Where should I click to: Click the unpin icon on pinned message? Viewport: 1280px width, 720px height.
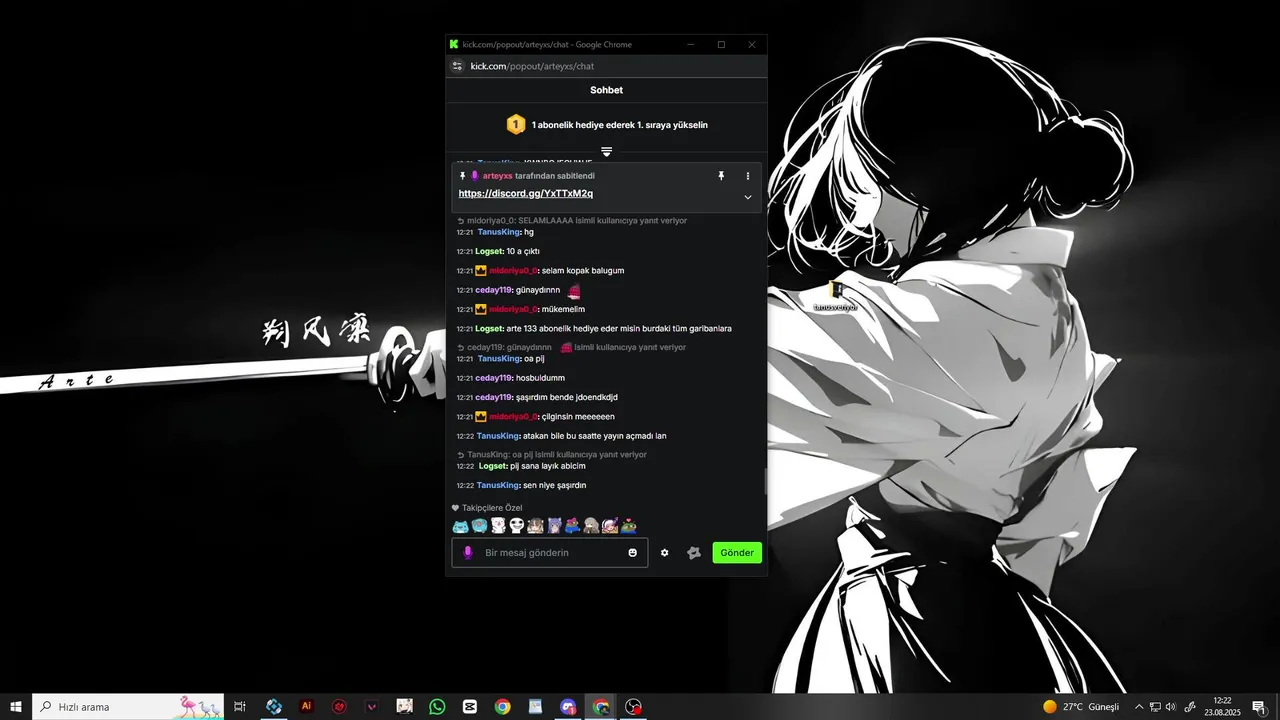point(720,176)
